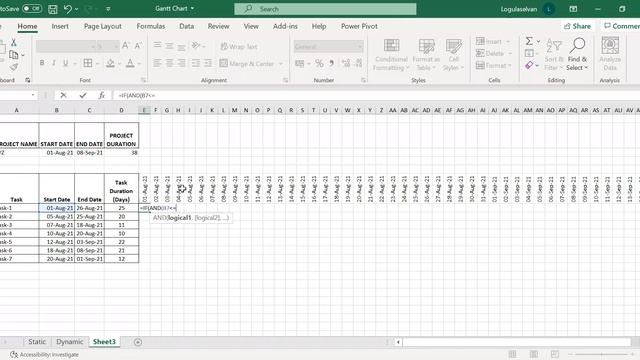This screenshot has width=640, height=360.
Task: Open the Ribbon Display Options icon
Action: click(x=573, y=9)
